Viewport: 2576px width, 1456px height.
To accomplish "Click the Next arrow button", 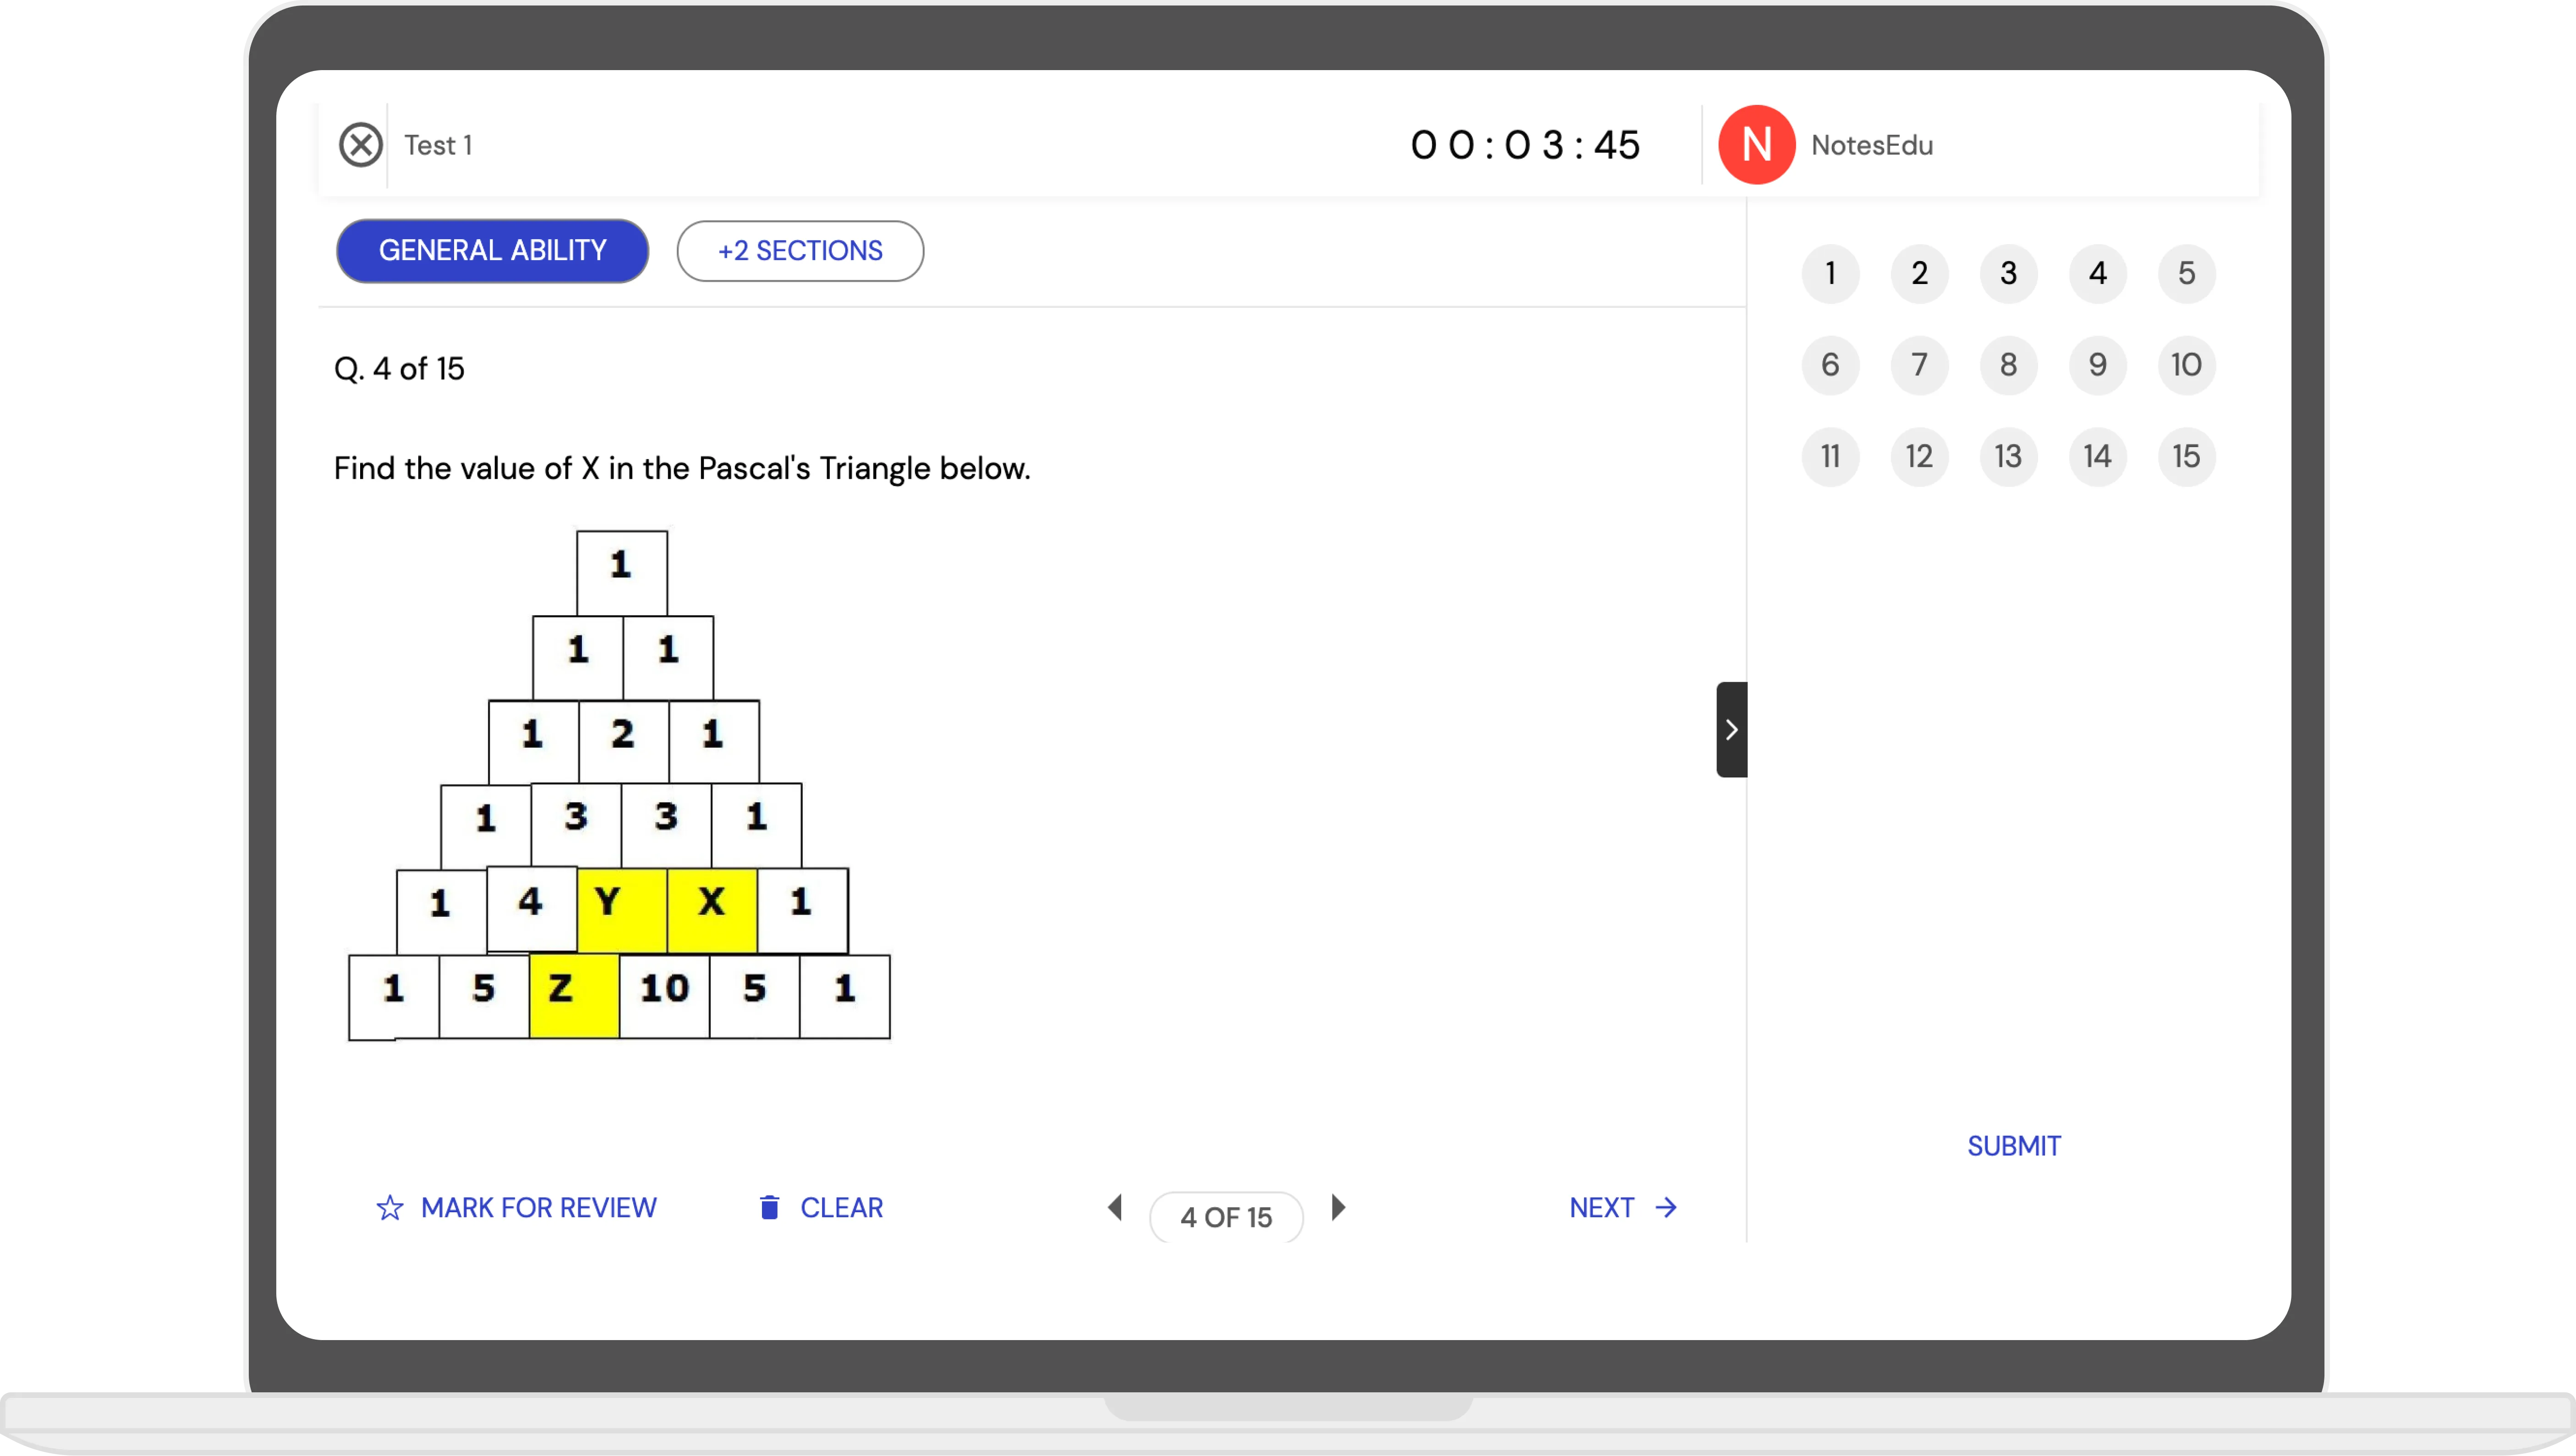I will (1623, 1208).
